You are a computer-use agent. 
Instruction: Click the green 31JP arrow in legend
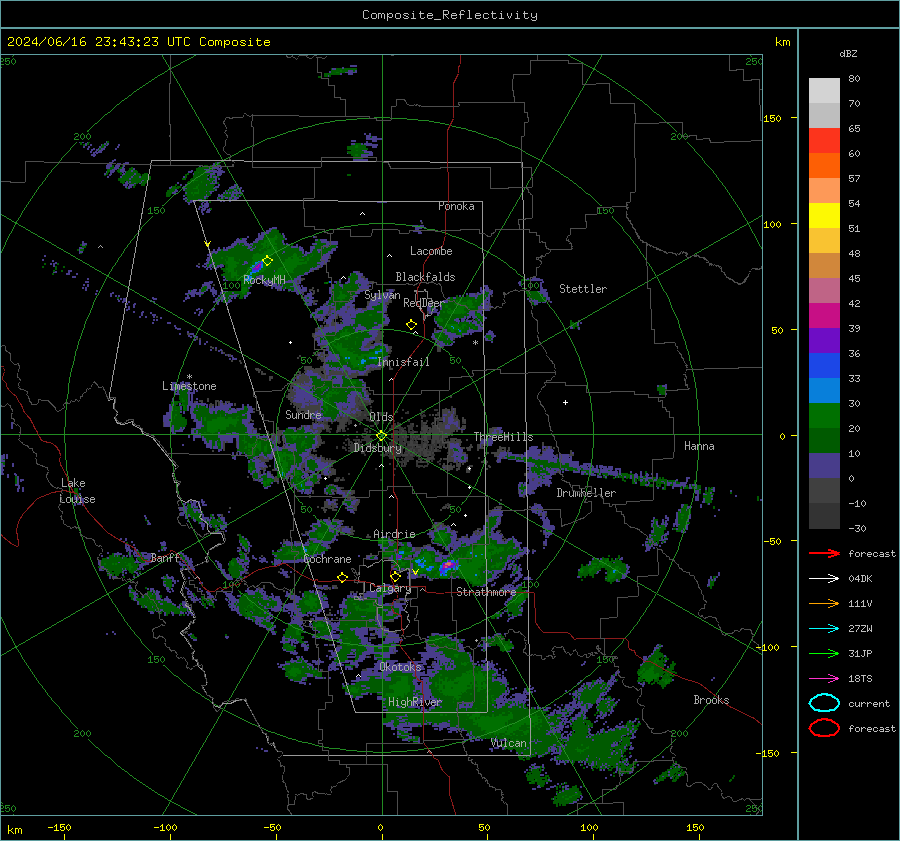[x=824, y=653]
